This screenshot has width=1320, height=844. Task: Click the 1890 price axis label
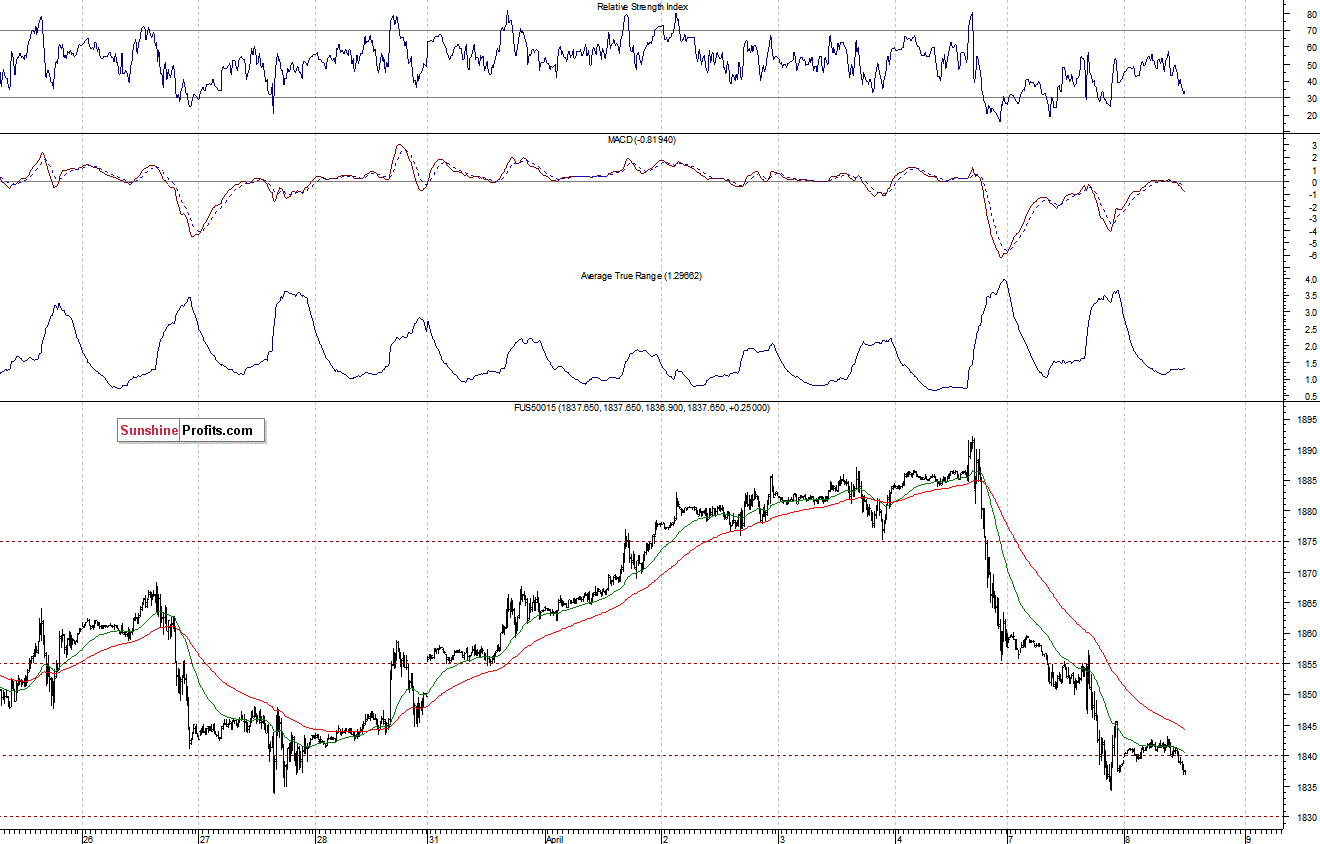point(1307,451)
